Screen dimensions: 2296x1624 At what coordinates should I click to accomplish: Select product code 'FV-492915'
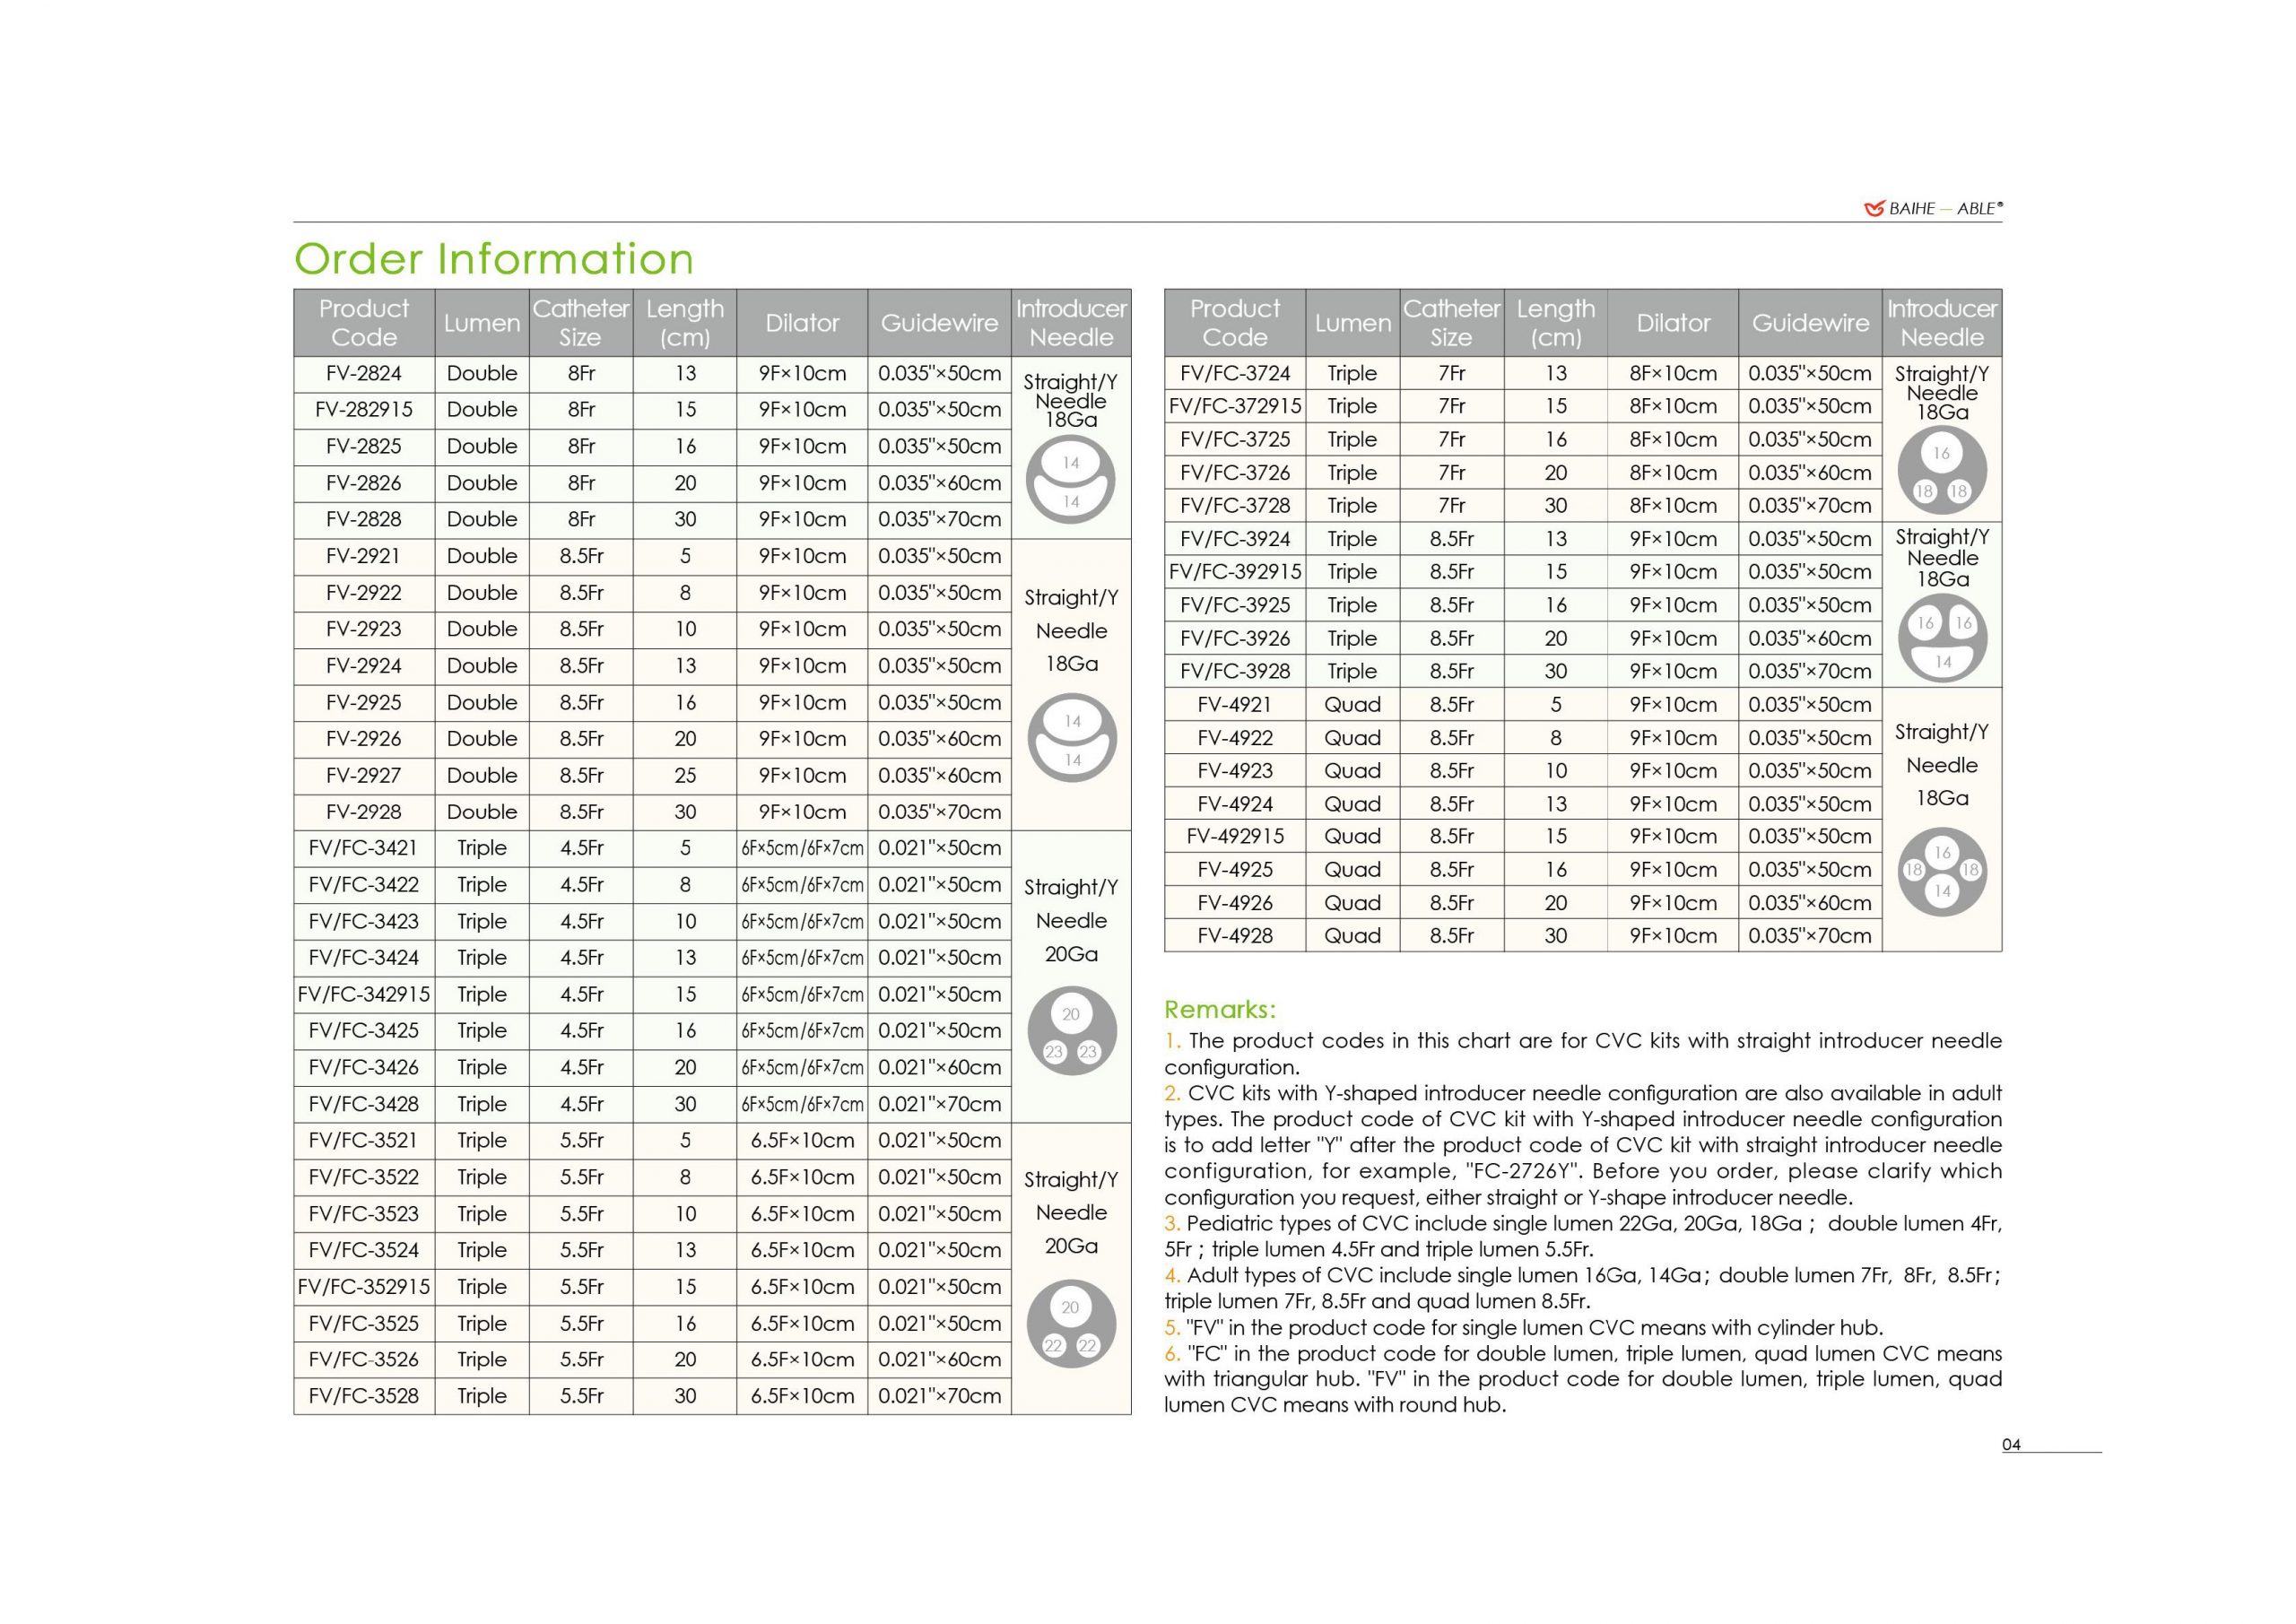pyautogui.click(x=1235, y=836)
